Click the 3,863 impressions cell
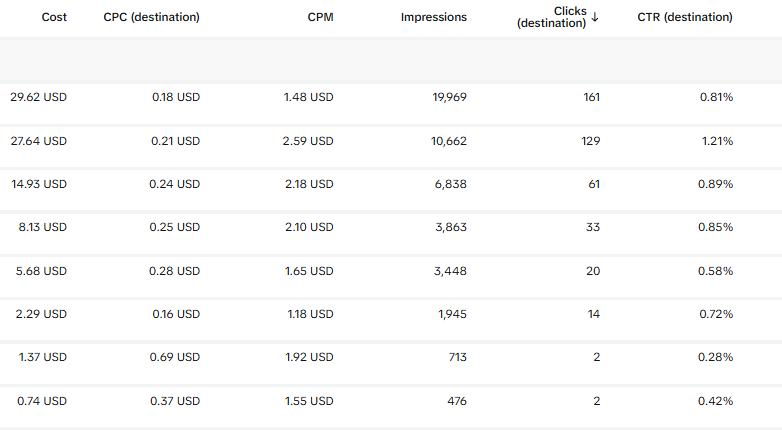Screen dimensions: 782x430 tap(451, 227)
